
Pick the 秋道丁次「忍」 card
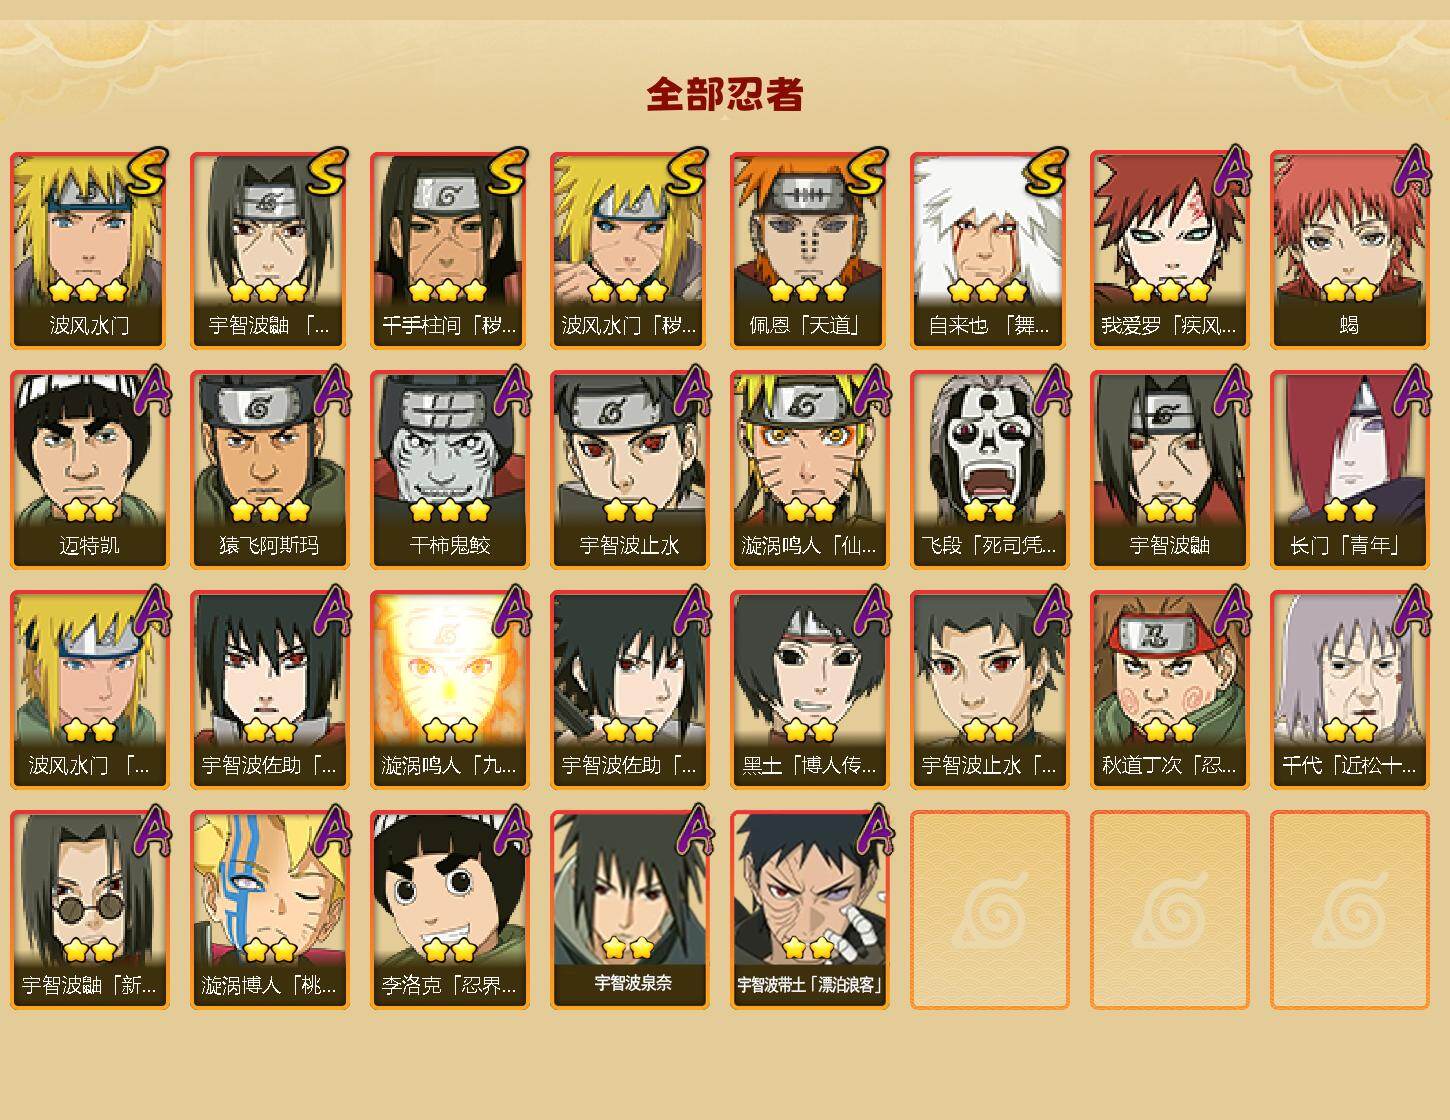(1170, 689)
